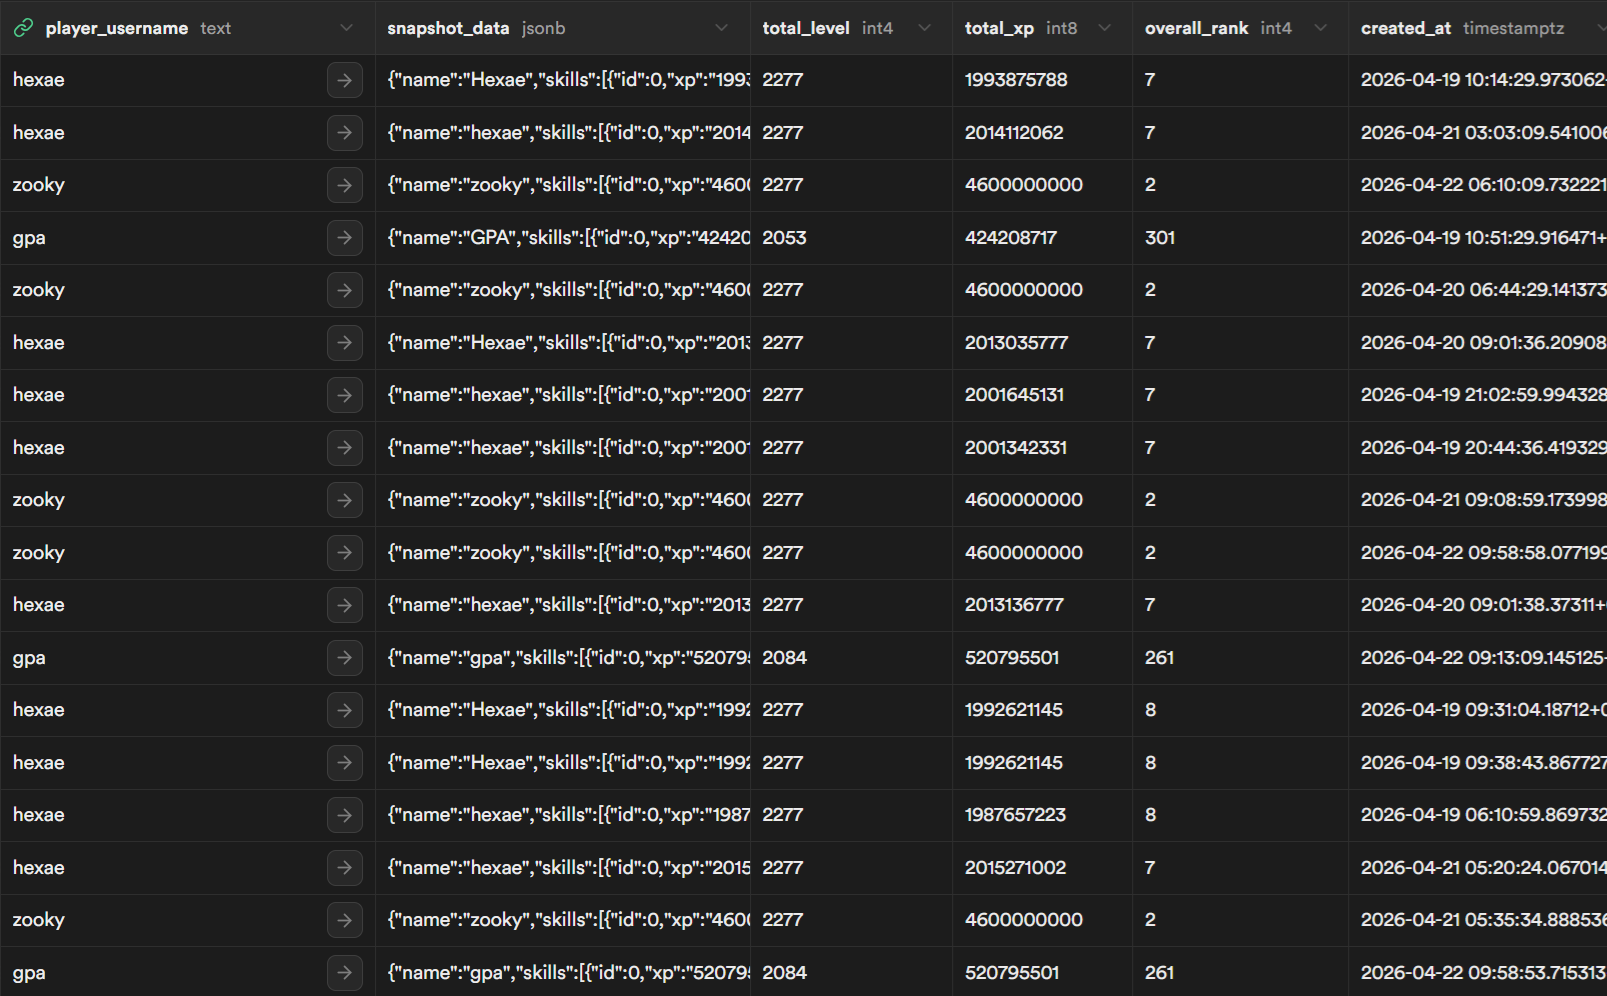This screenshot has width=1607, height=996.
Task: Click the created_at column header label
Action: [x=1405, y=28]
